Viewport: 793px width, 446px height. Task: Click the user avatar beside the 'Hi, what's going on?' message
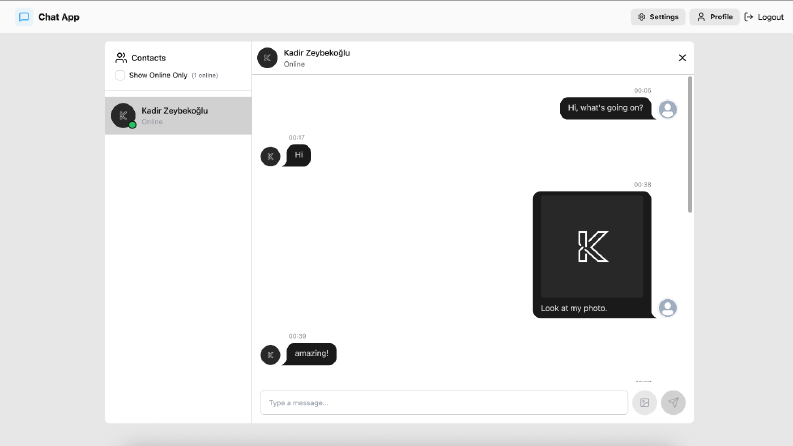pyautogui.click(x=668, y=109)
